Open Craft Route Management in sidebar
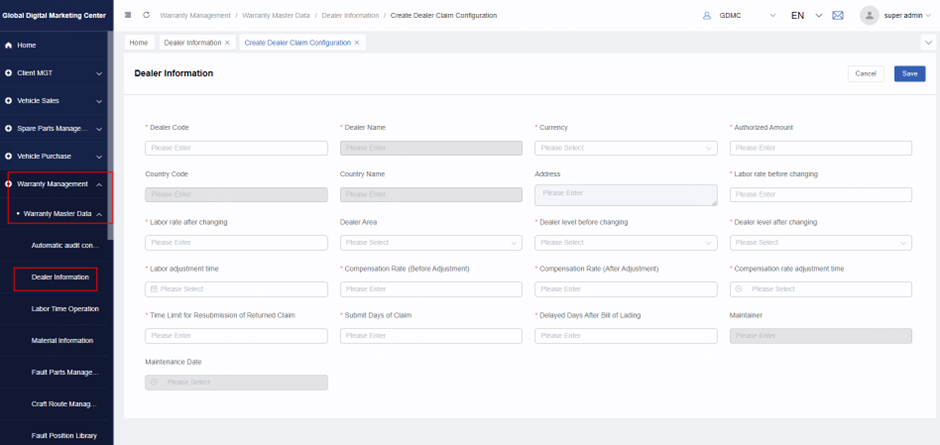Screen dimensions: 940x445 point(64,404)
